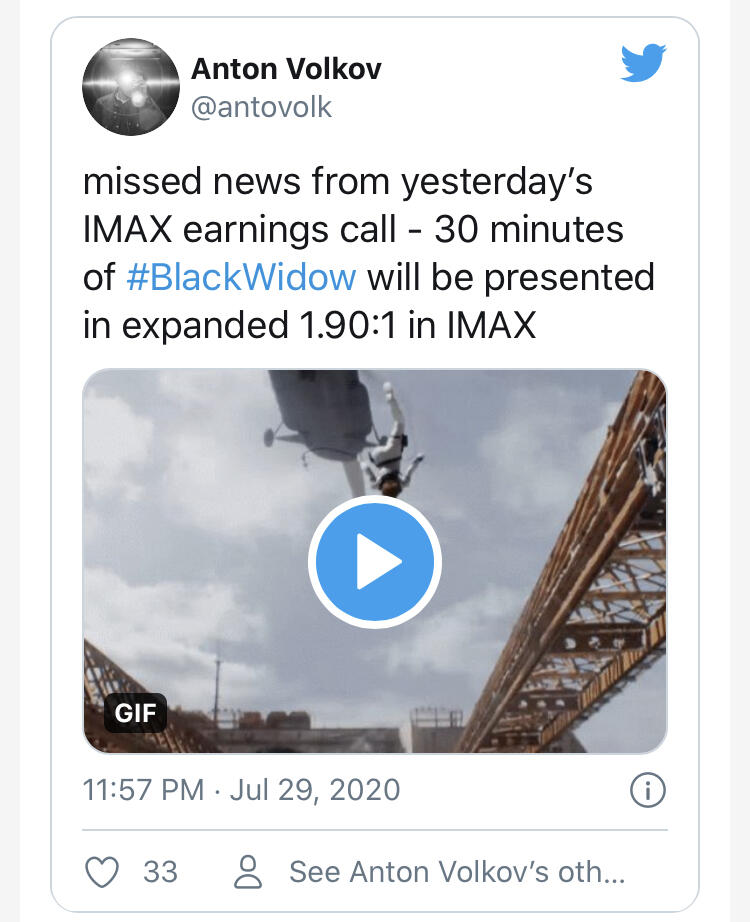This screenshot has height=922, width=750.
Task: Click the Twitter bird logo
Action: 643,64
